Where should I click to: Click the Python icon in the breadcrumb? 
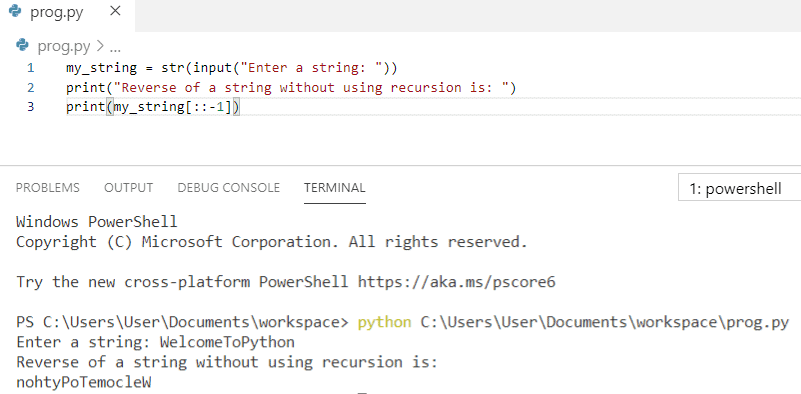(22, 46)
